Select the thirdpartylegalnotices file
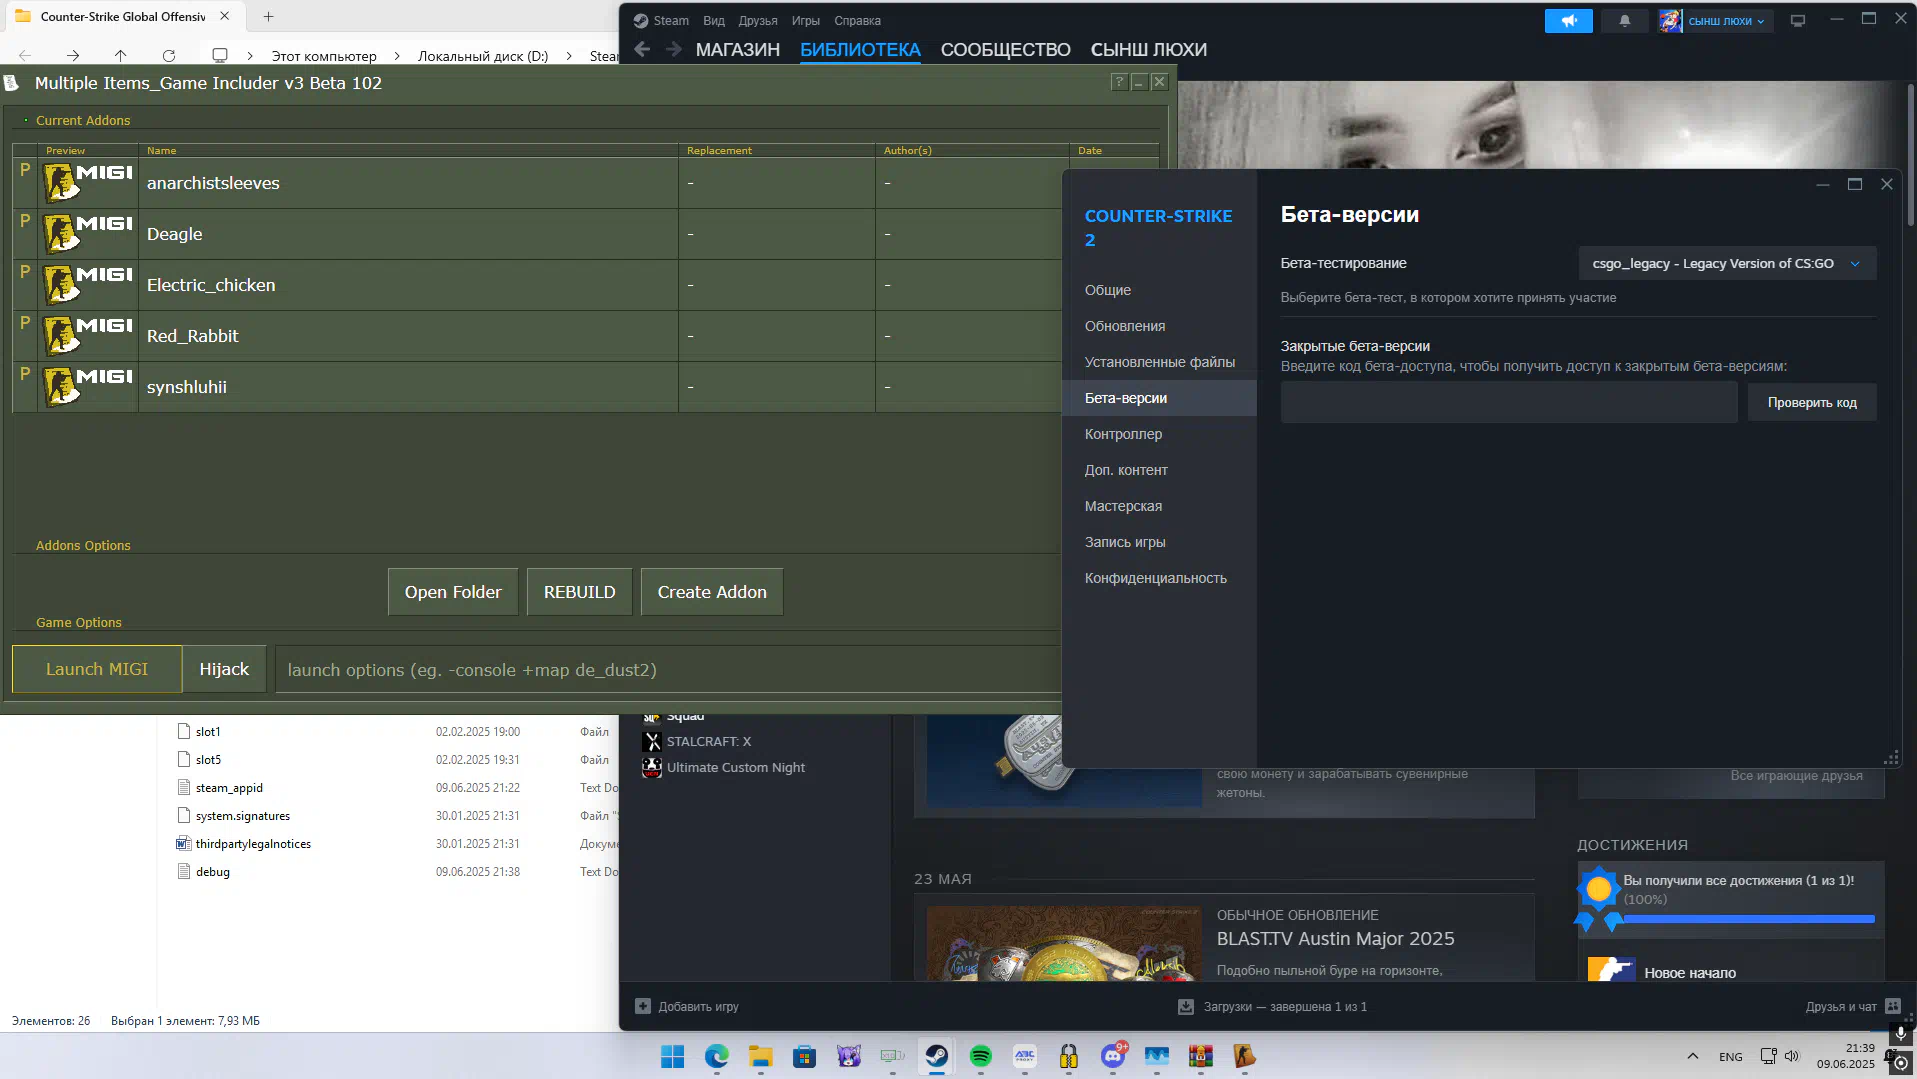 (x=253, y=844)
